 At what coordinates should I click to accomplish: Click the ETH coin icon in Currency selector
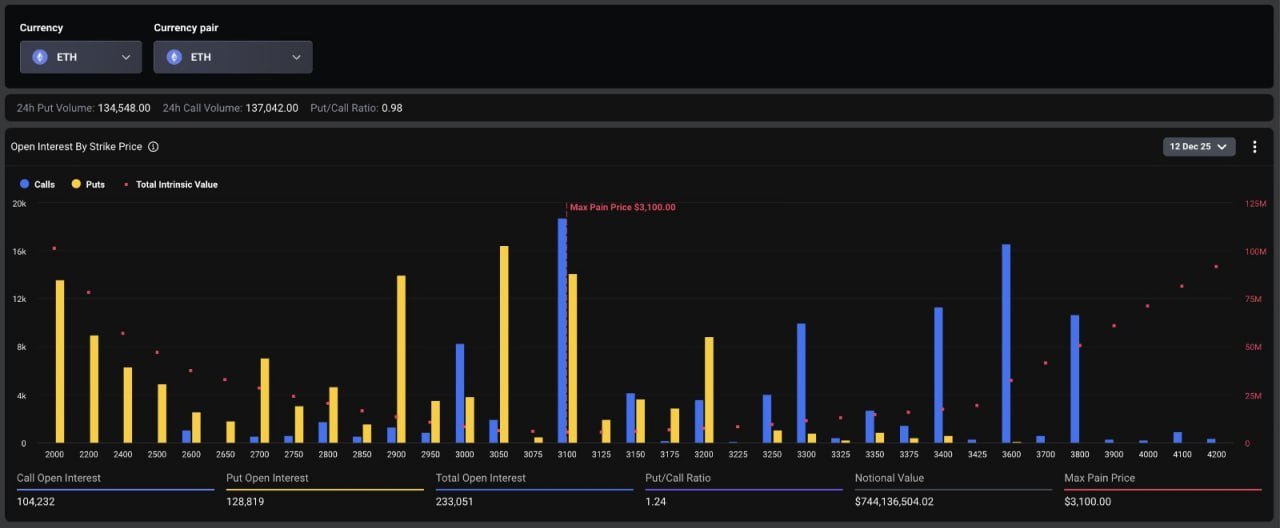click(x=40, y=57)
